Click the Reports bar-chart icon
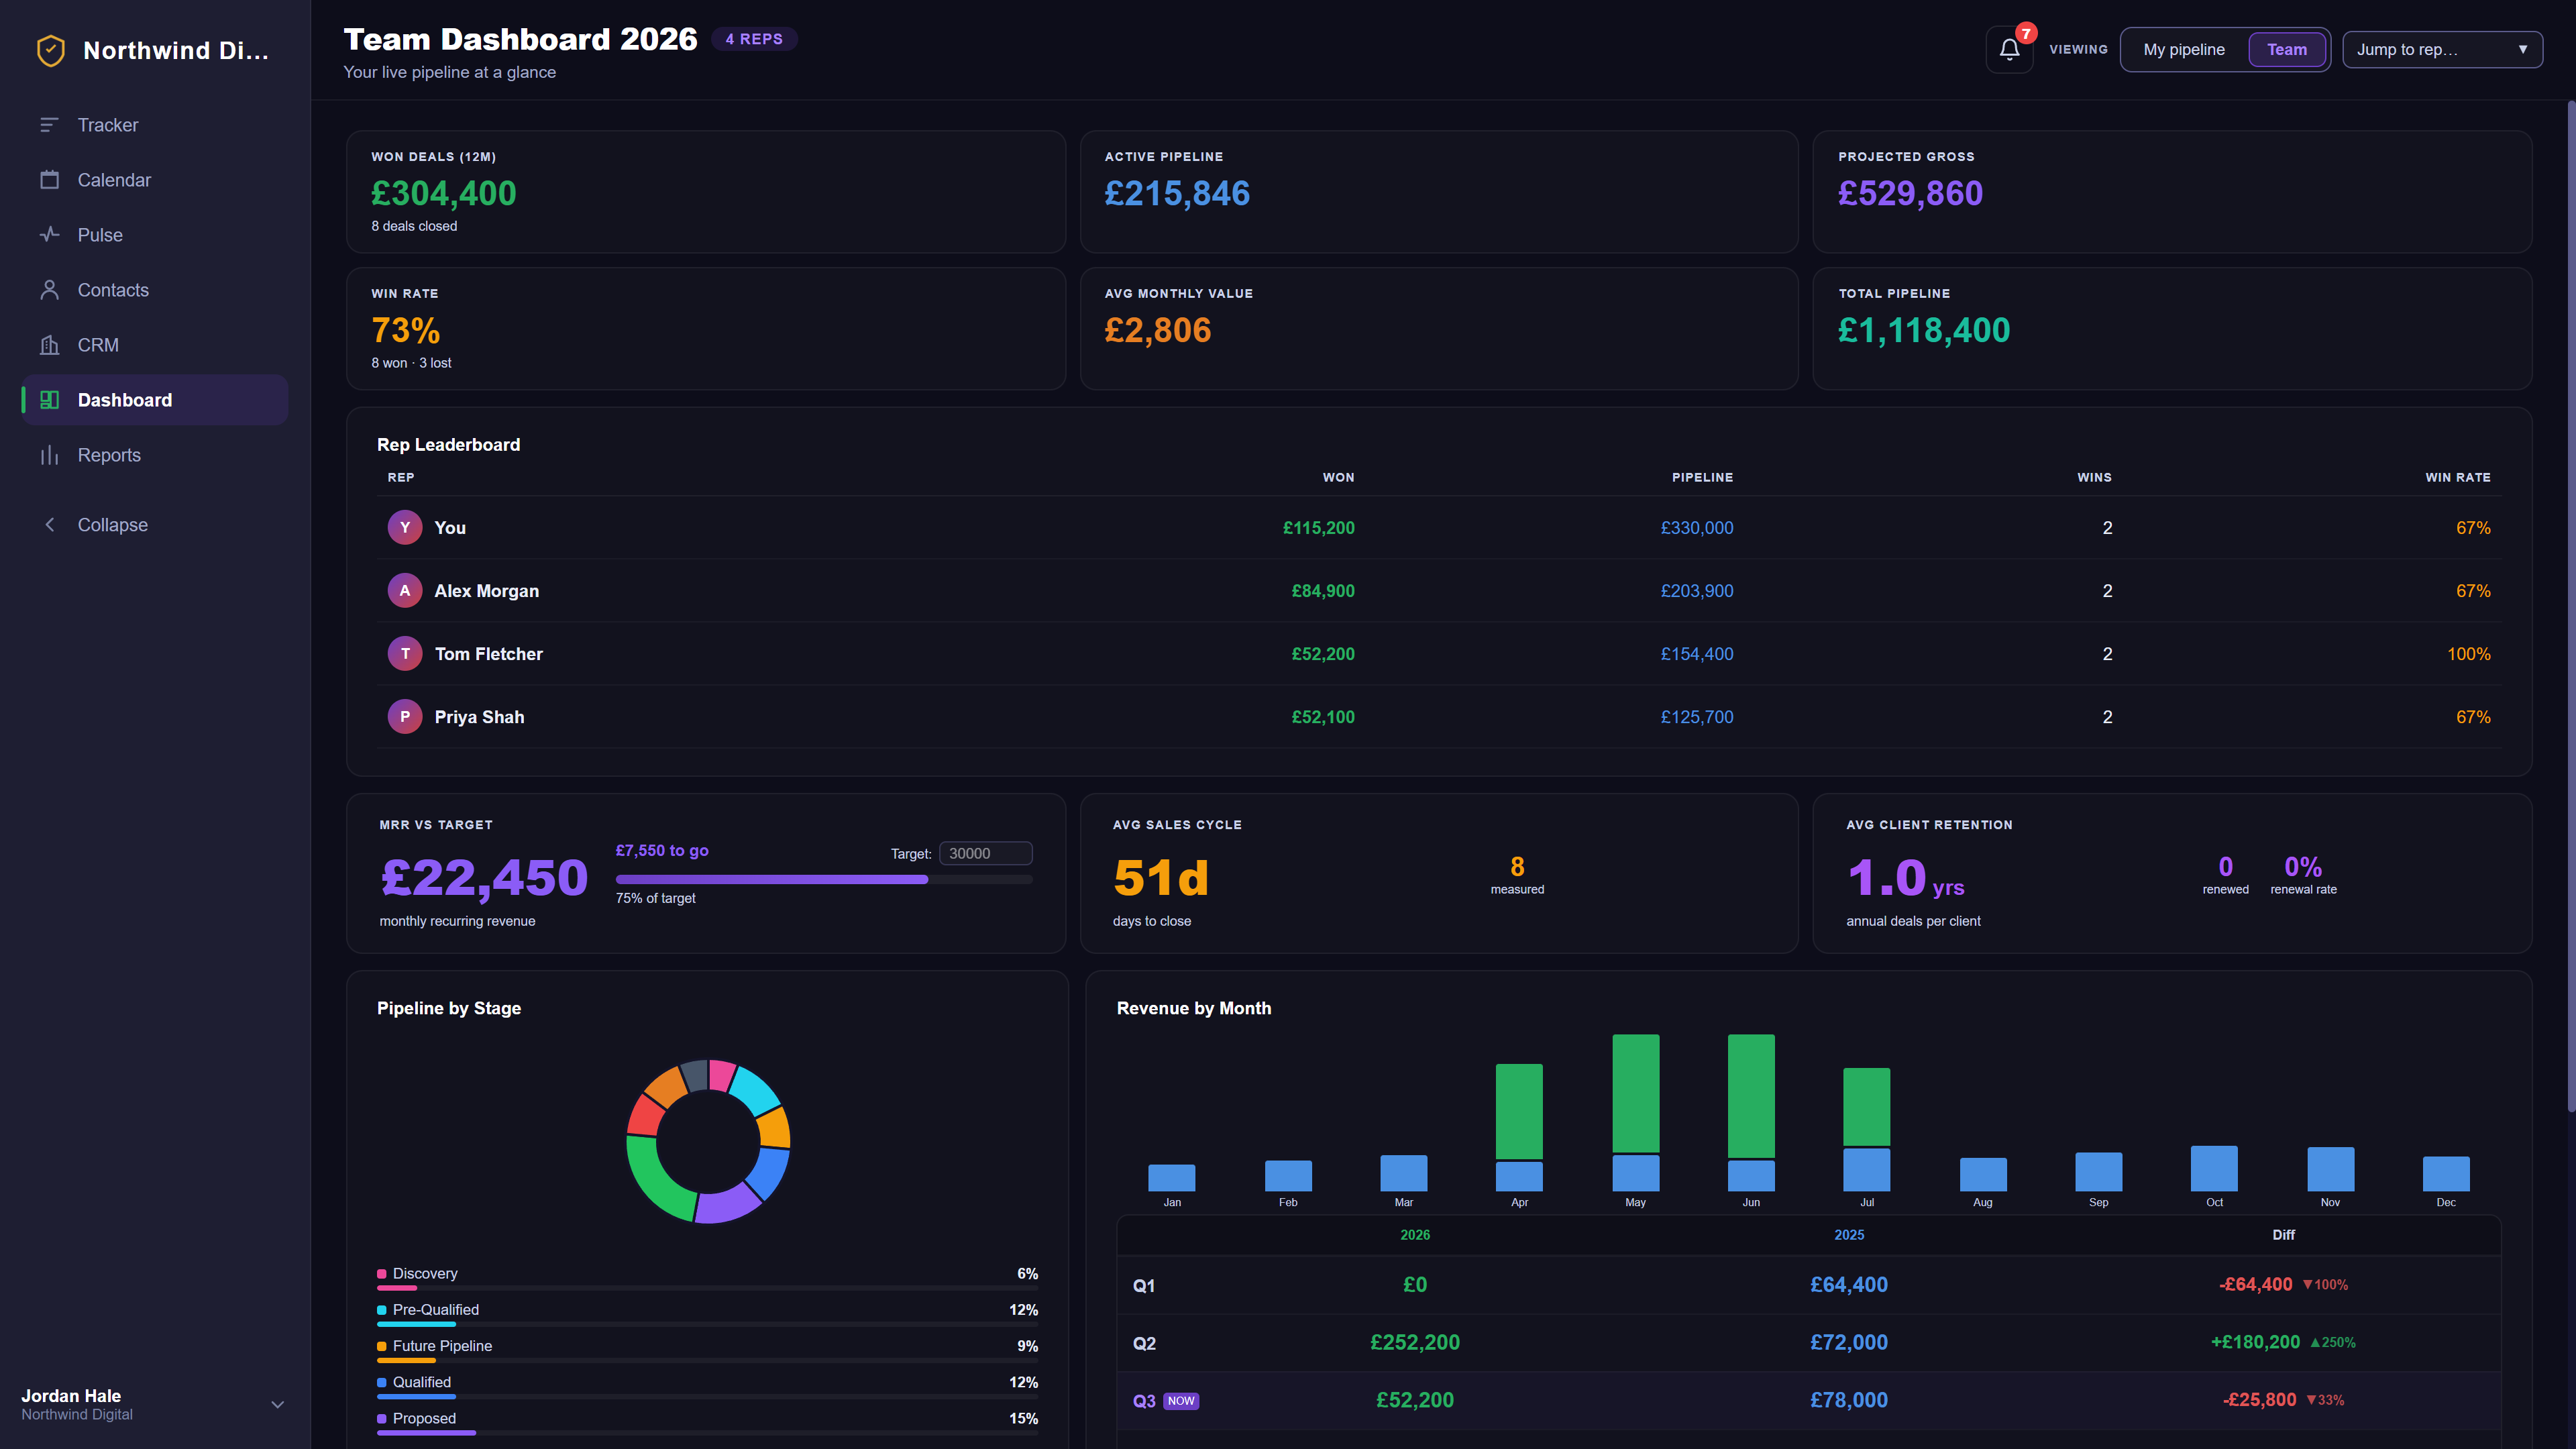This screenshot has width=2576, height=1449. (49, 455)
